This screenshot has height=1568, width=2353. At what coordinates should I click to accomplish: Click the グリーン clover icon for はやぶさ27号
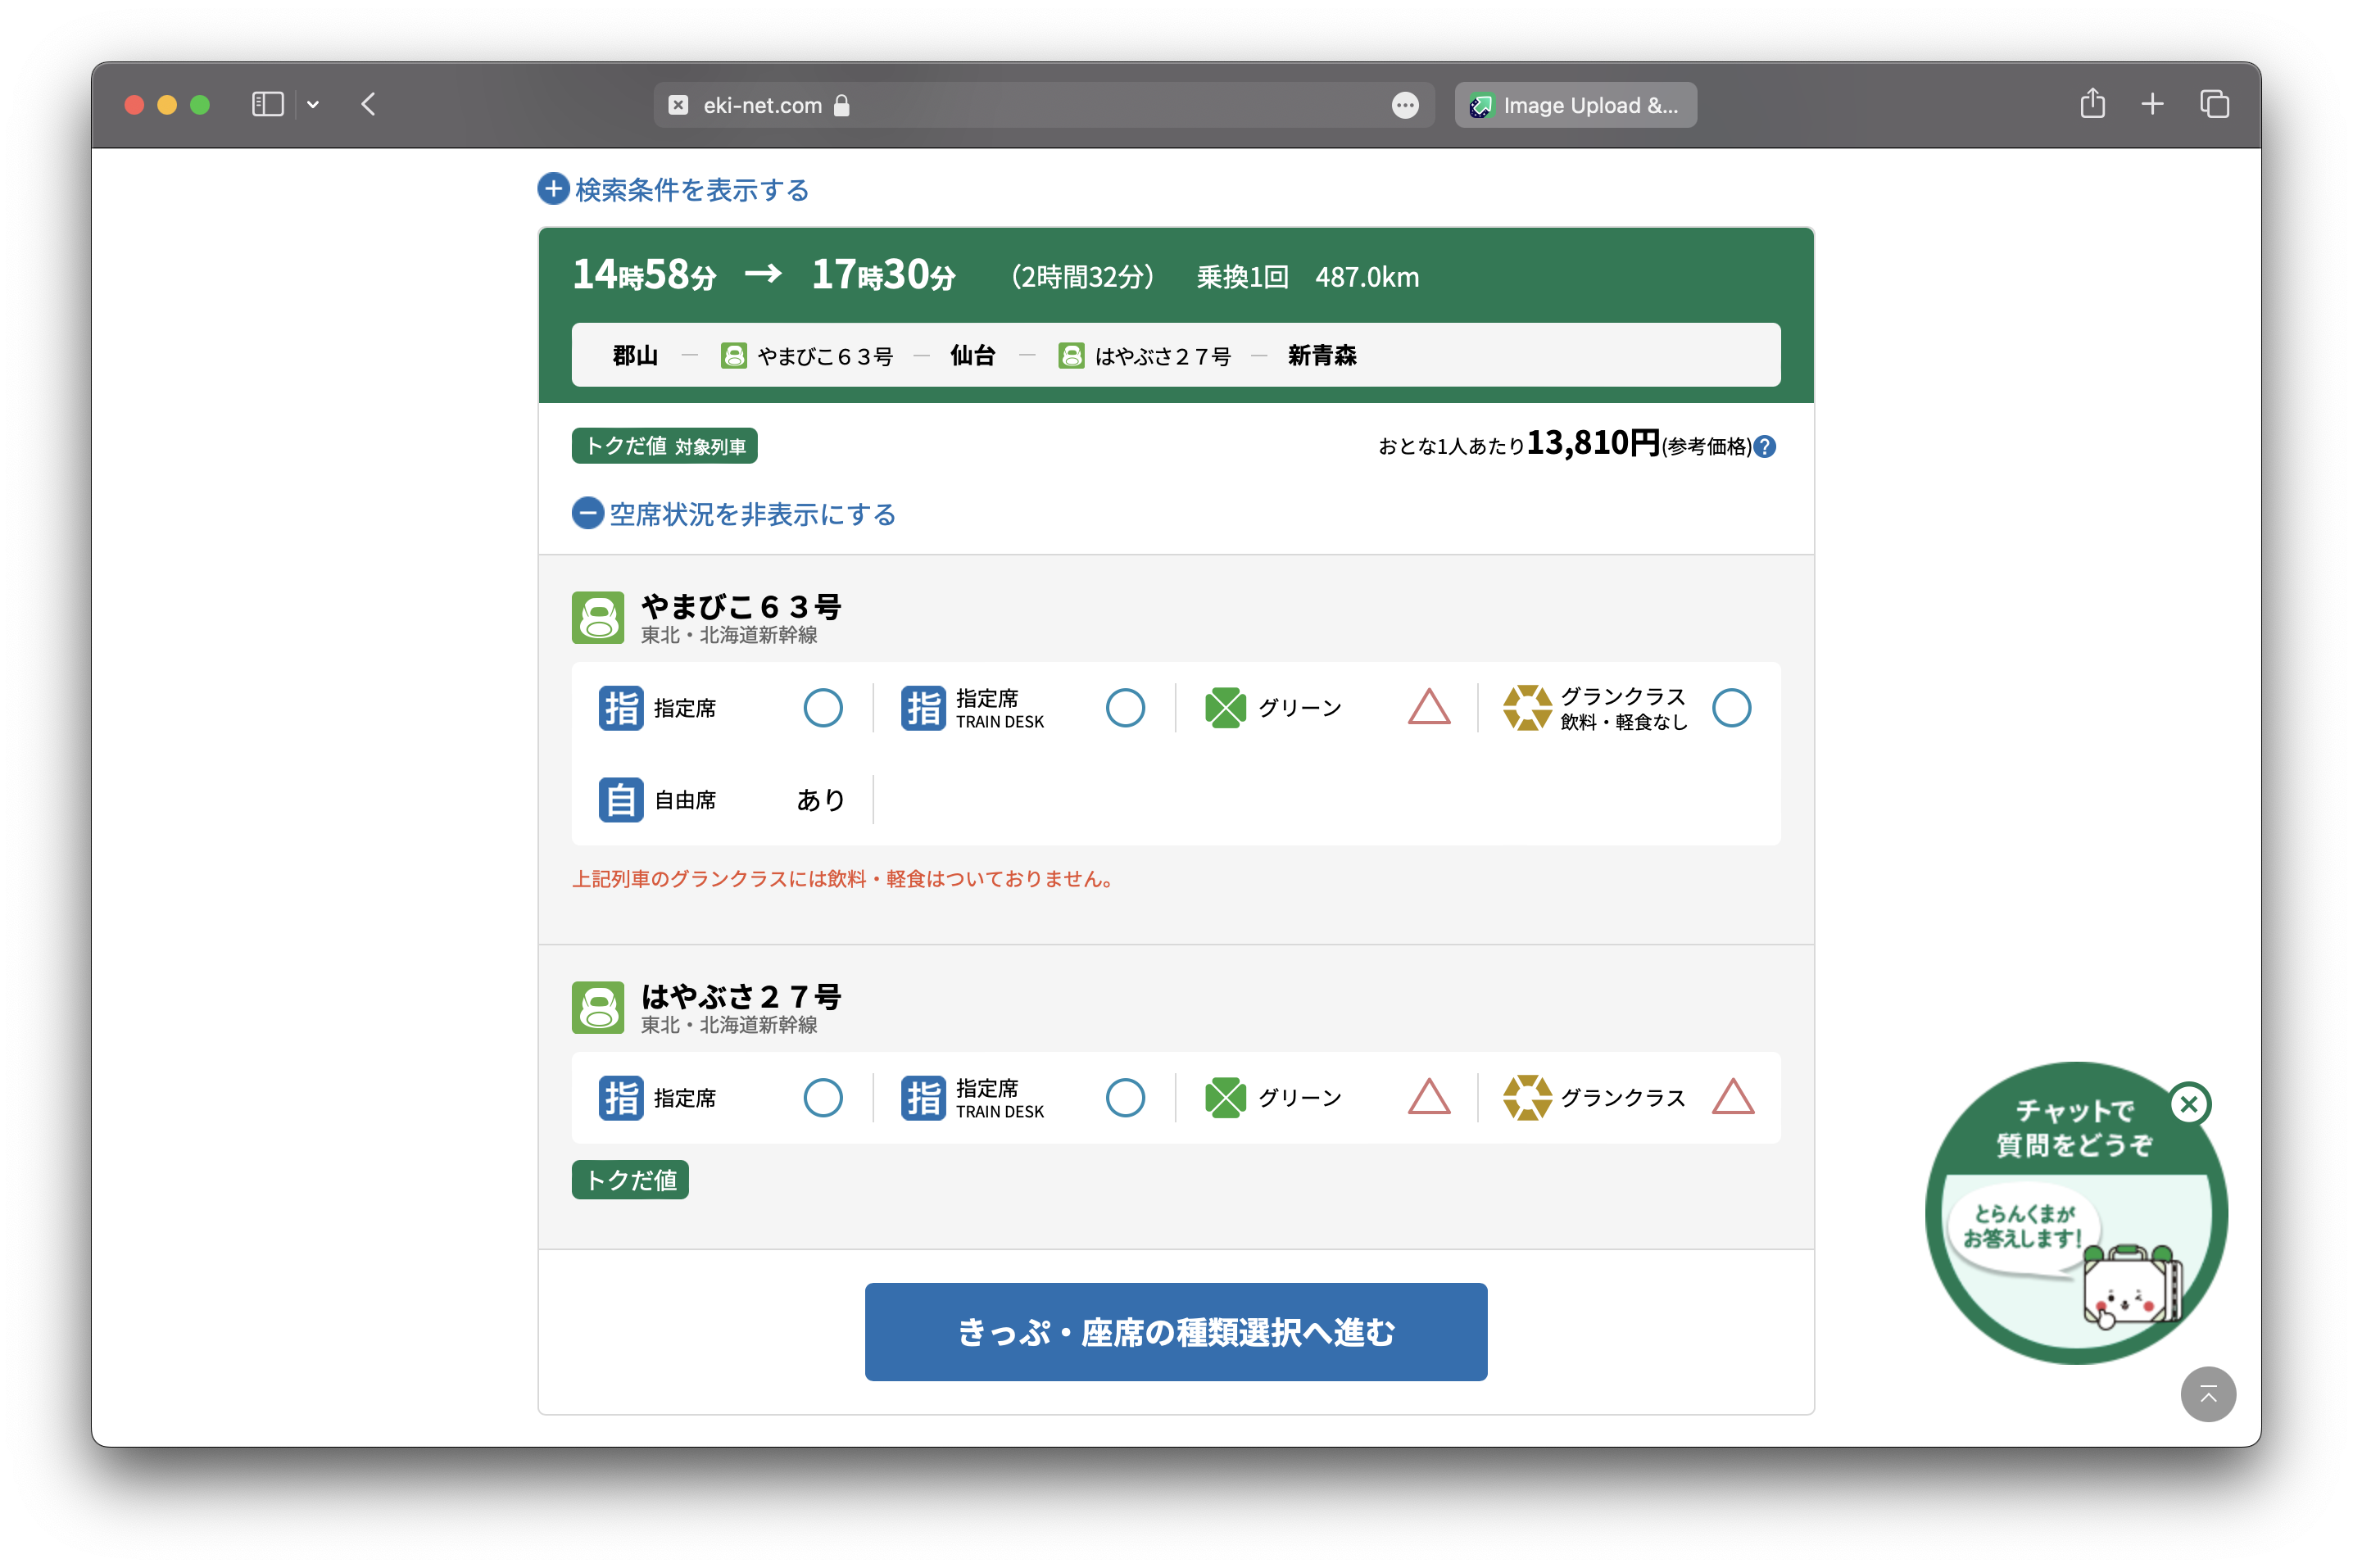click(x=1225, y=1098)
